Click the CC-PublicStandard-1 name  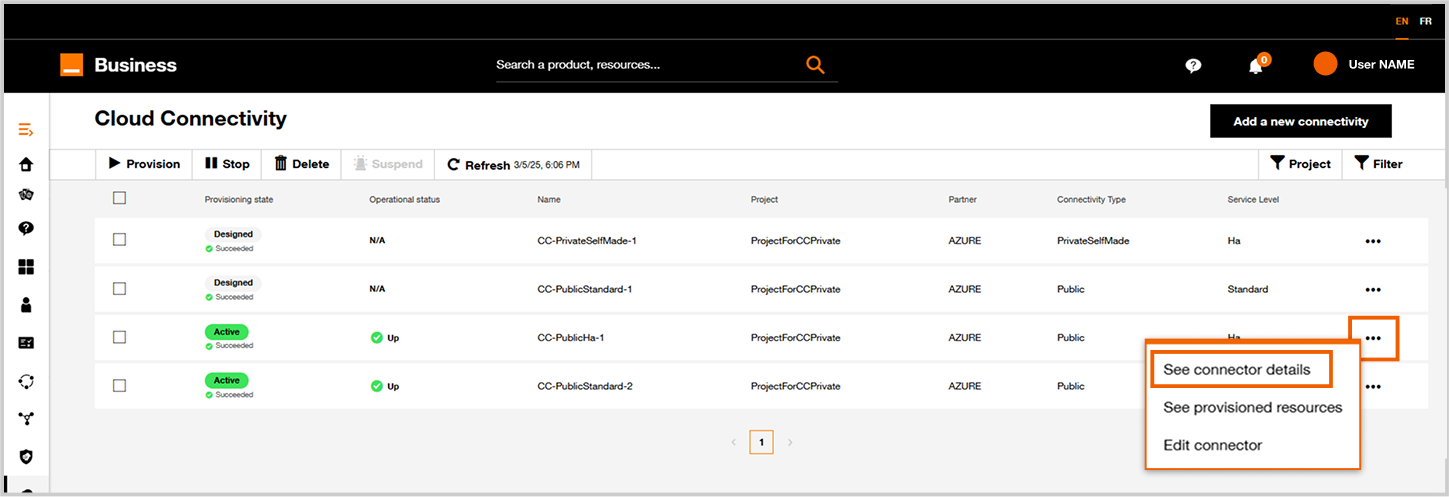tap(584, 290)
